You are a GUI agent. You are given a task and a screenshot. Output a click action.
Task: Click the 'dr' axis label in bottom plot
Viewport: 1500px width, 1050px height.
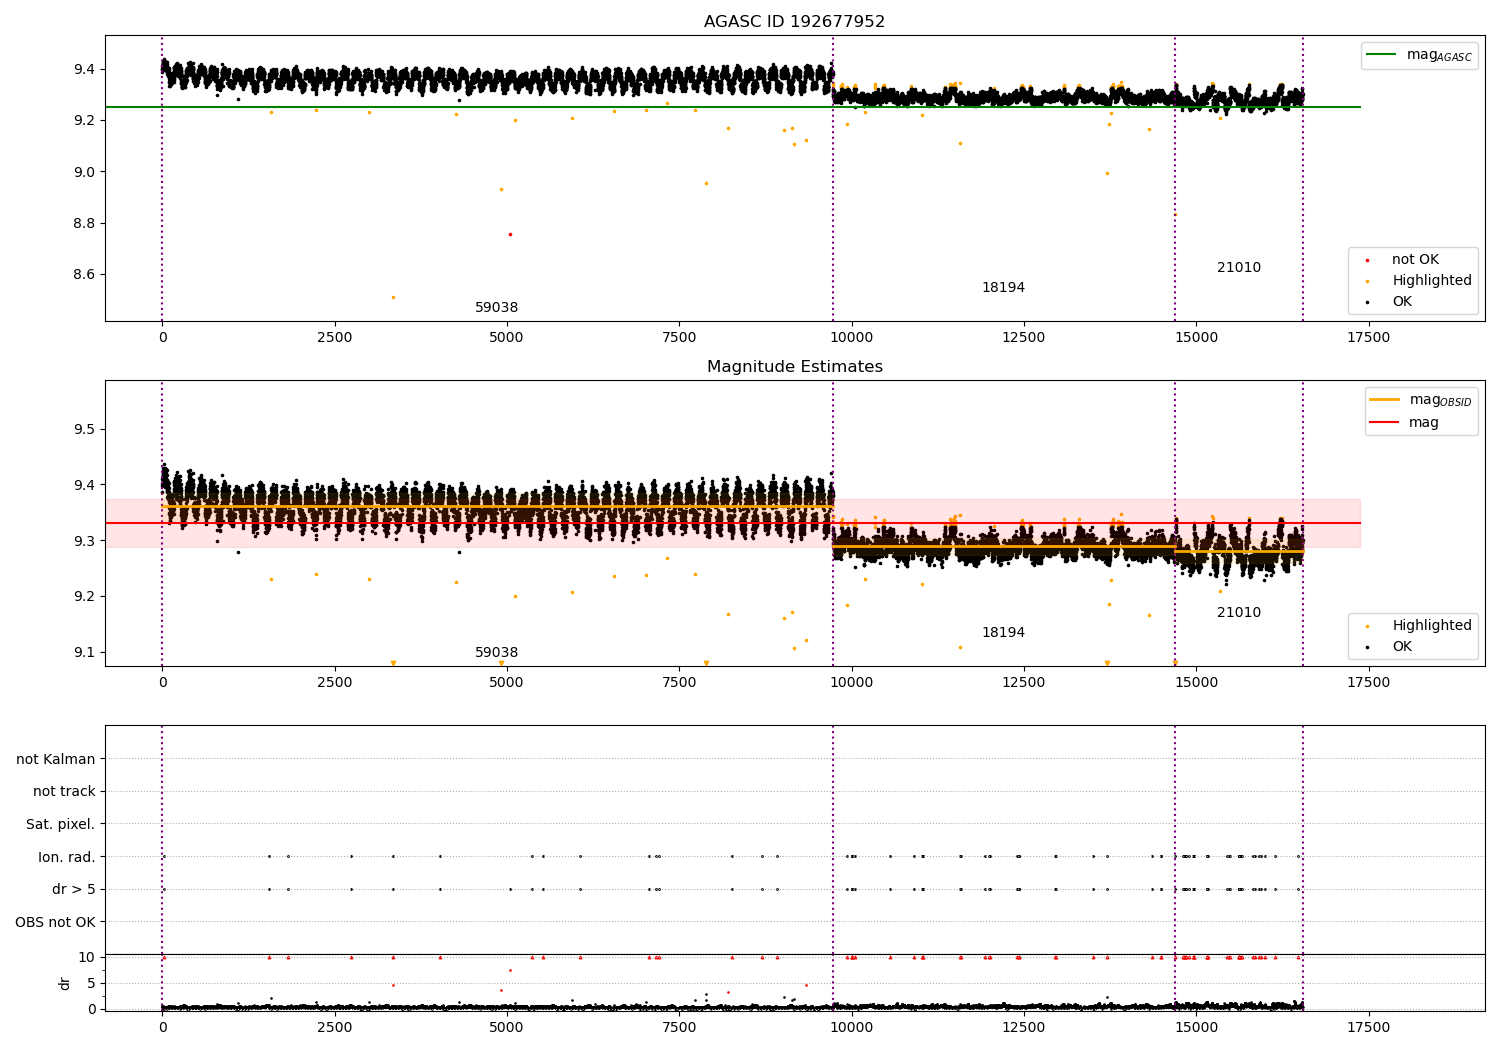pos(65,983)
